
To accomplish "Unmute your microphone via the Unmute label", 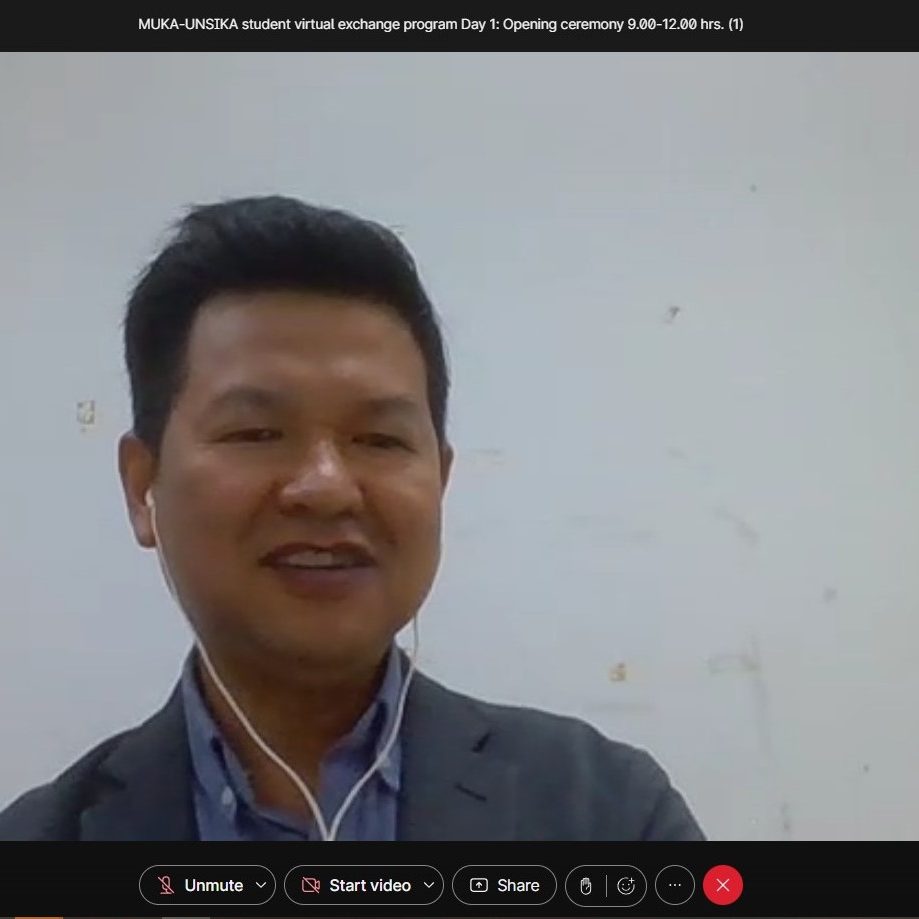I will tap(213, 885).
